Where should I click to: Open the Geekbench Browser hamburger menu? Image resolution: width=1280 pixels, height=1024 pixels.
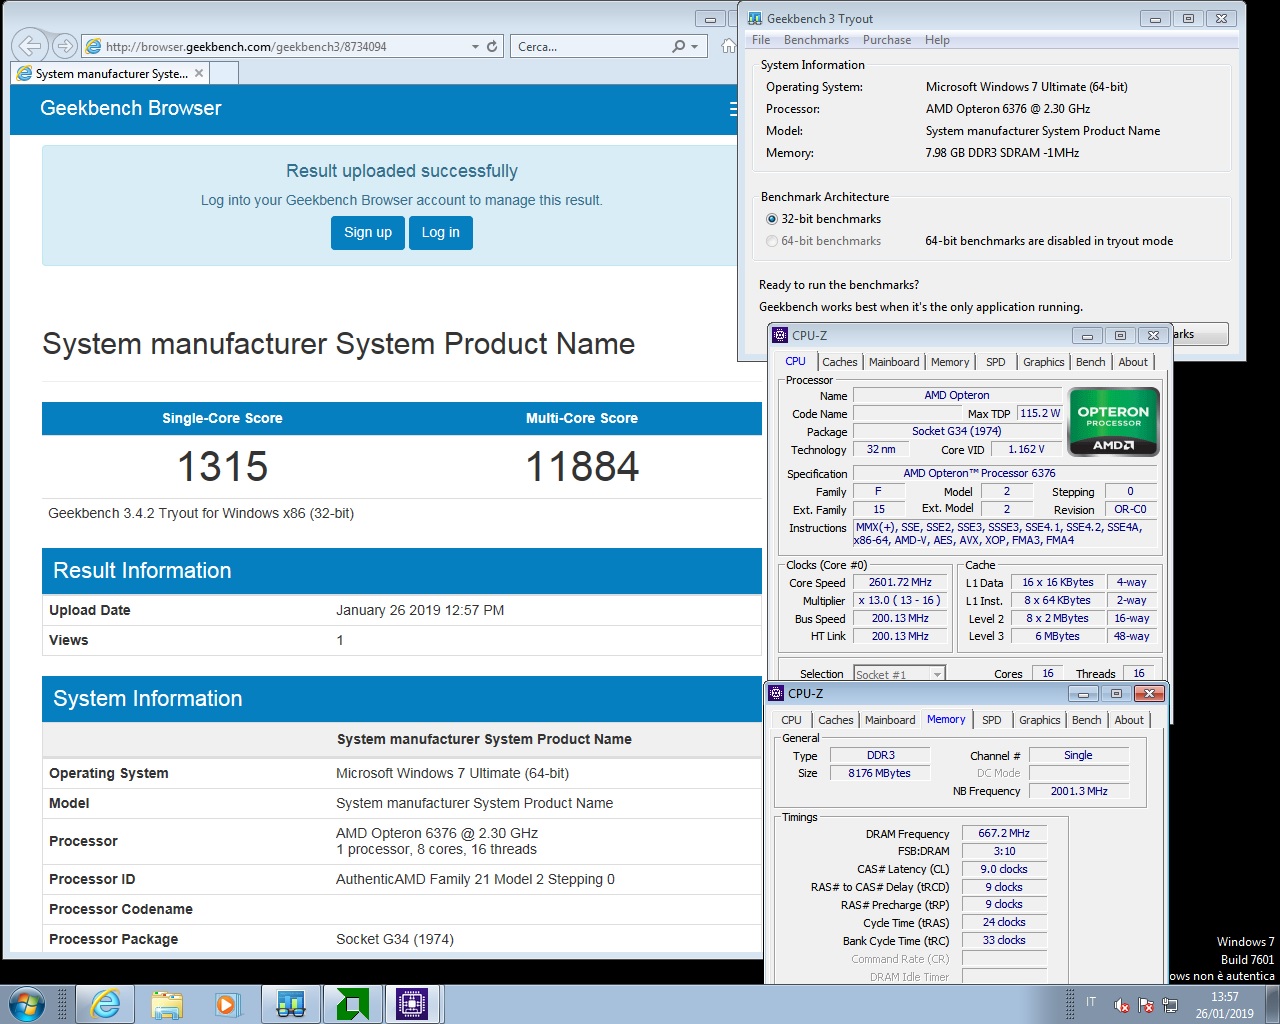[x=733, y=108]
